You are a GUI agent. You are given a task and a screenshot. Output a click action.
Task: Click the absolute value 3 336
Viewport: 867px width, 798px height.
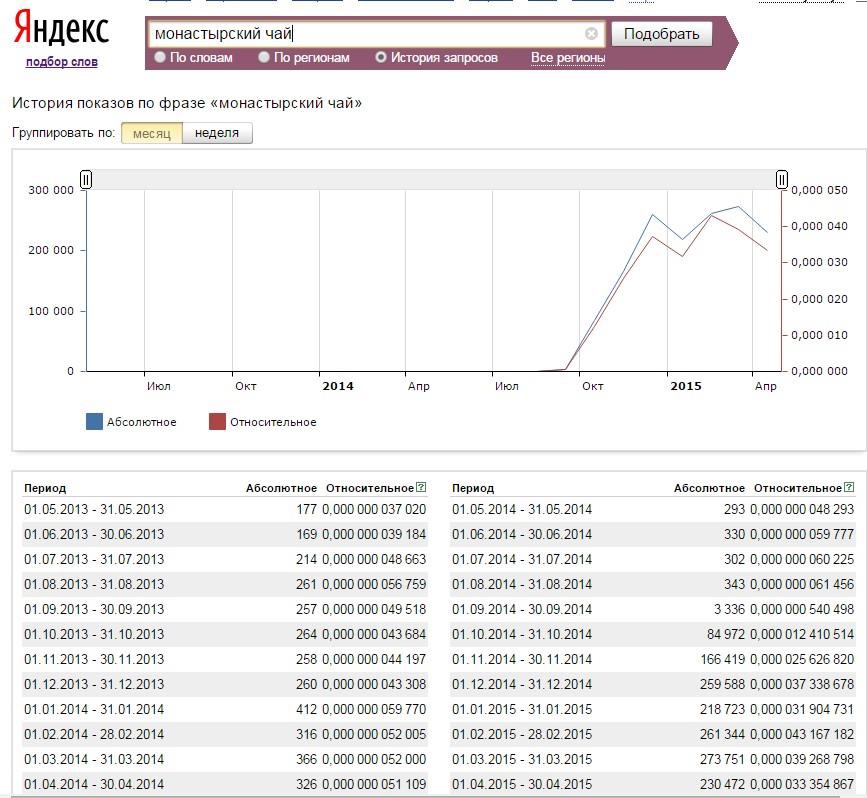tap(729, 609)
